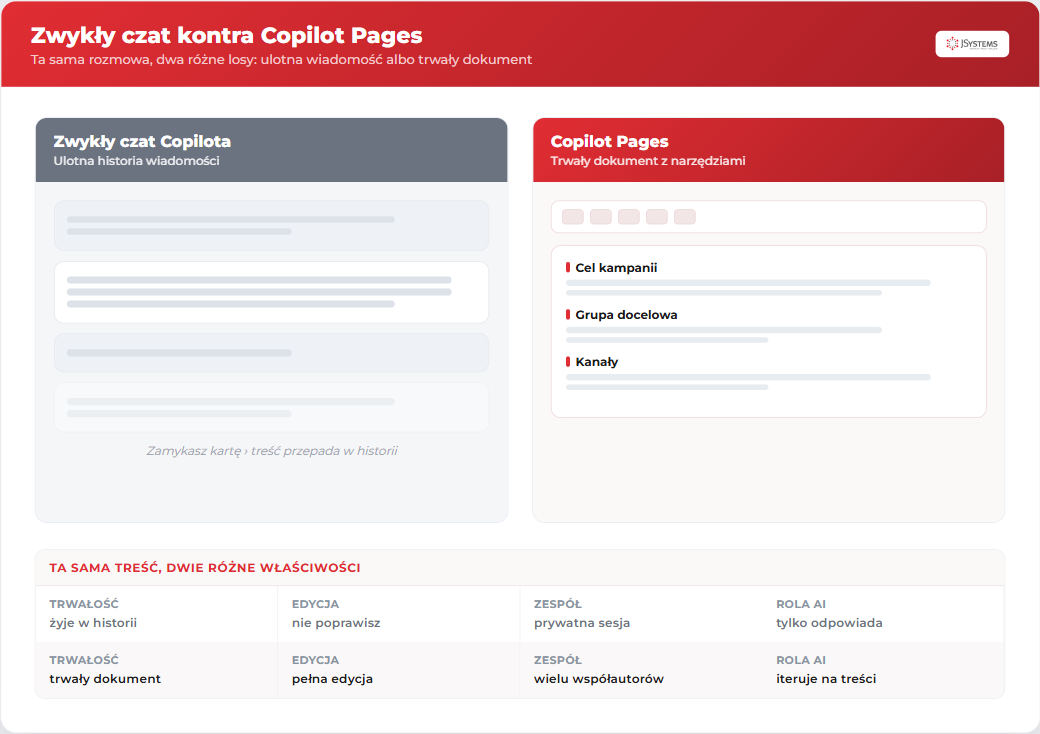Click the Copilot Pages document toolbar bar

pyautogui.click(x=768, y=217)
